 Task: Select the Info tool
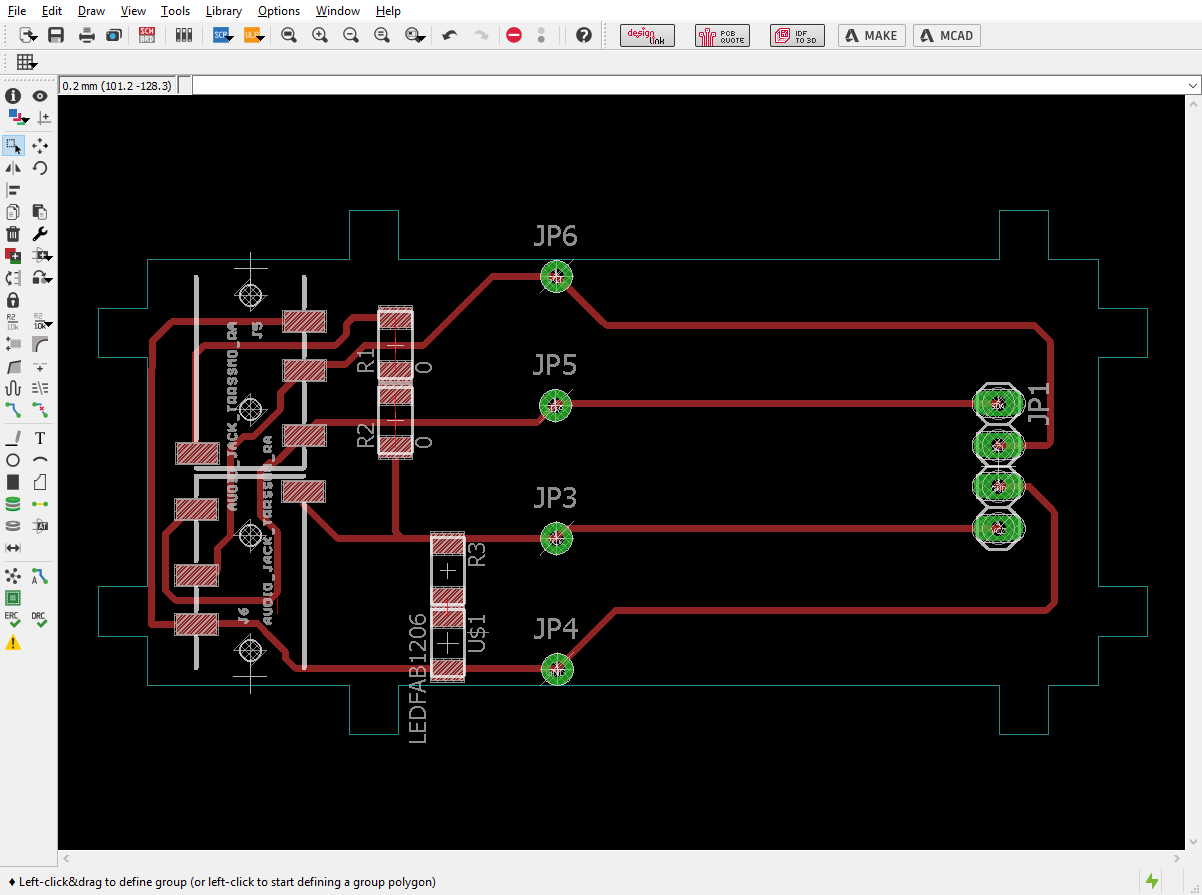[x=13, y=96]
